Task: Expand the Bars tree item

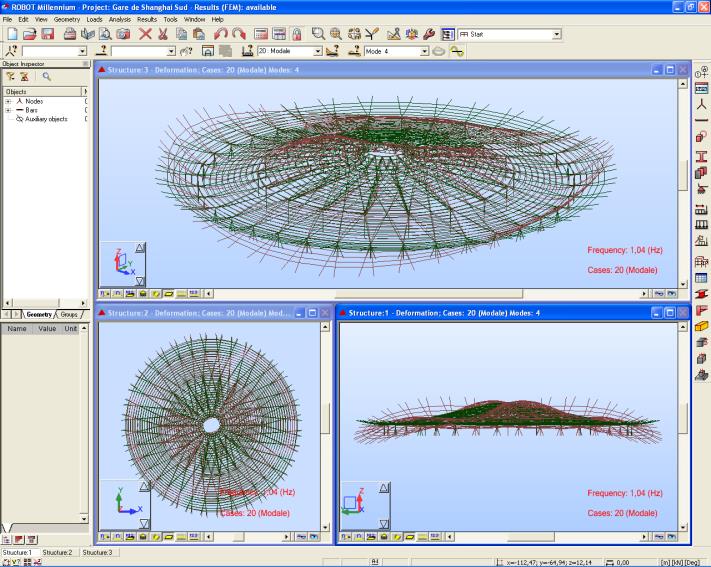Action: tap(8, 110)
